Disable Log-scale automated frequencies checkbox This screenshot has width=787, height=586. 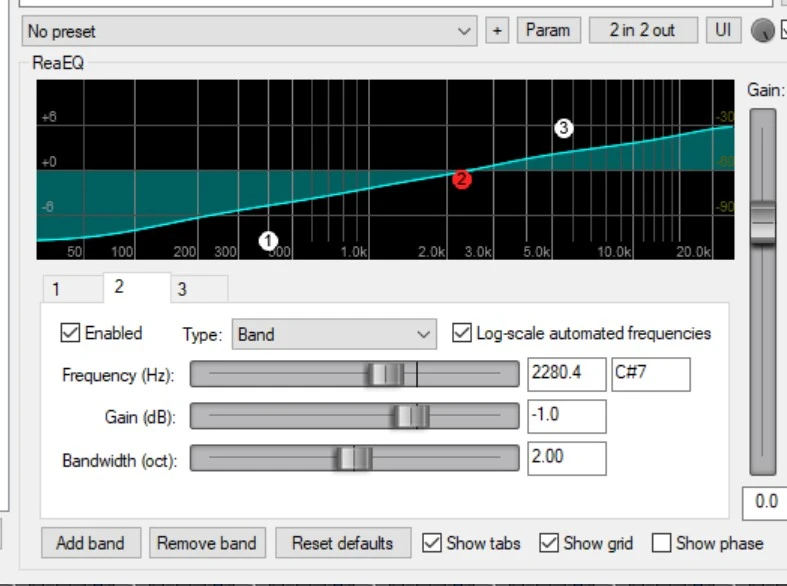coord(462,333)
